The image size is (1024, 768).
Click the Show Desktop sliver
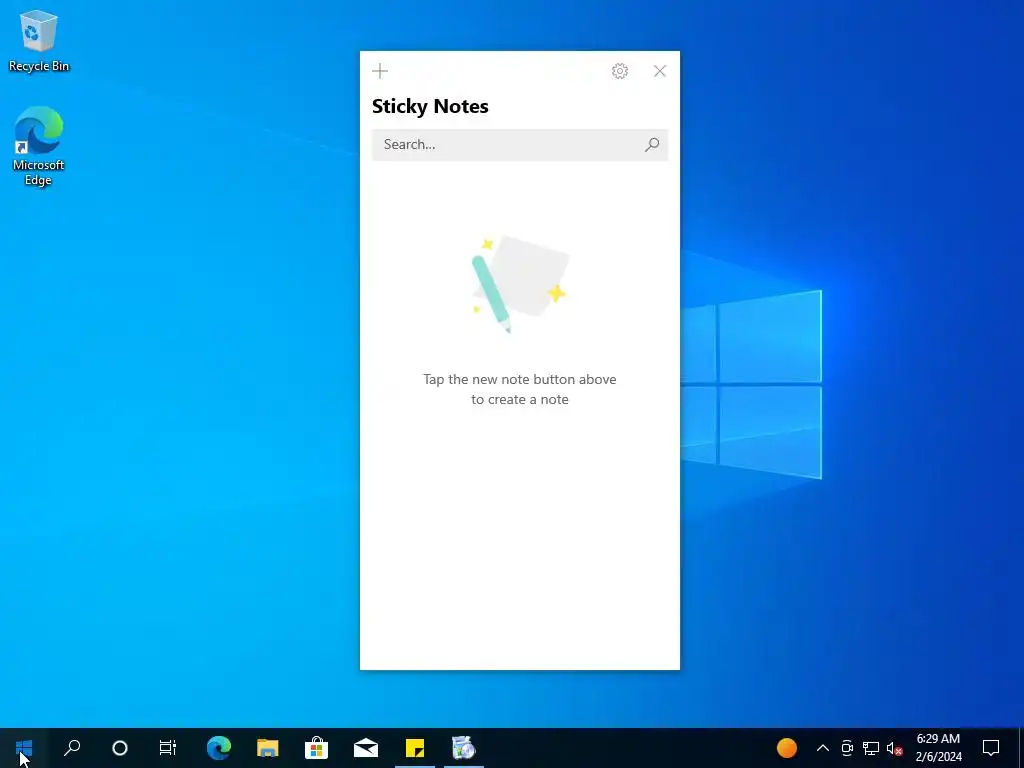[x=1021, y=748]
